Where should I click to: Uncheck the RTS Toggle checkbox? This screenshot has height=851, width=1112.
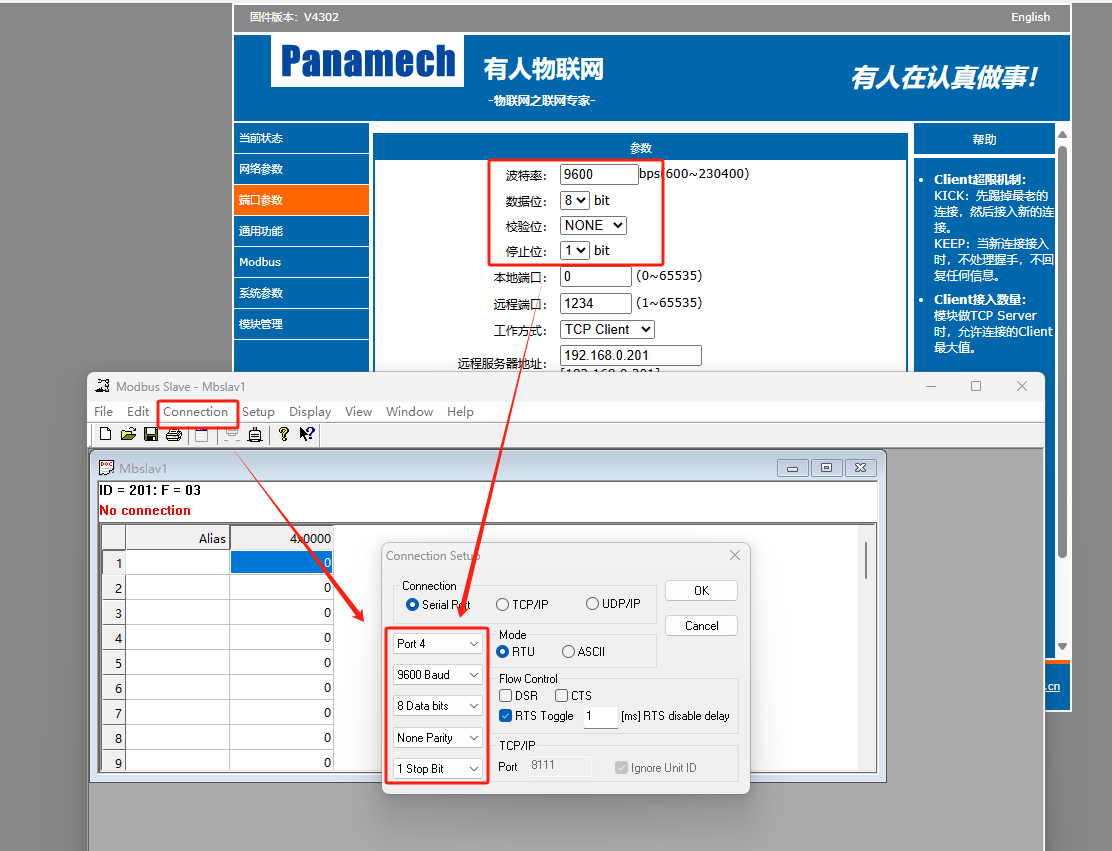(x=506, y=716)
